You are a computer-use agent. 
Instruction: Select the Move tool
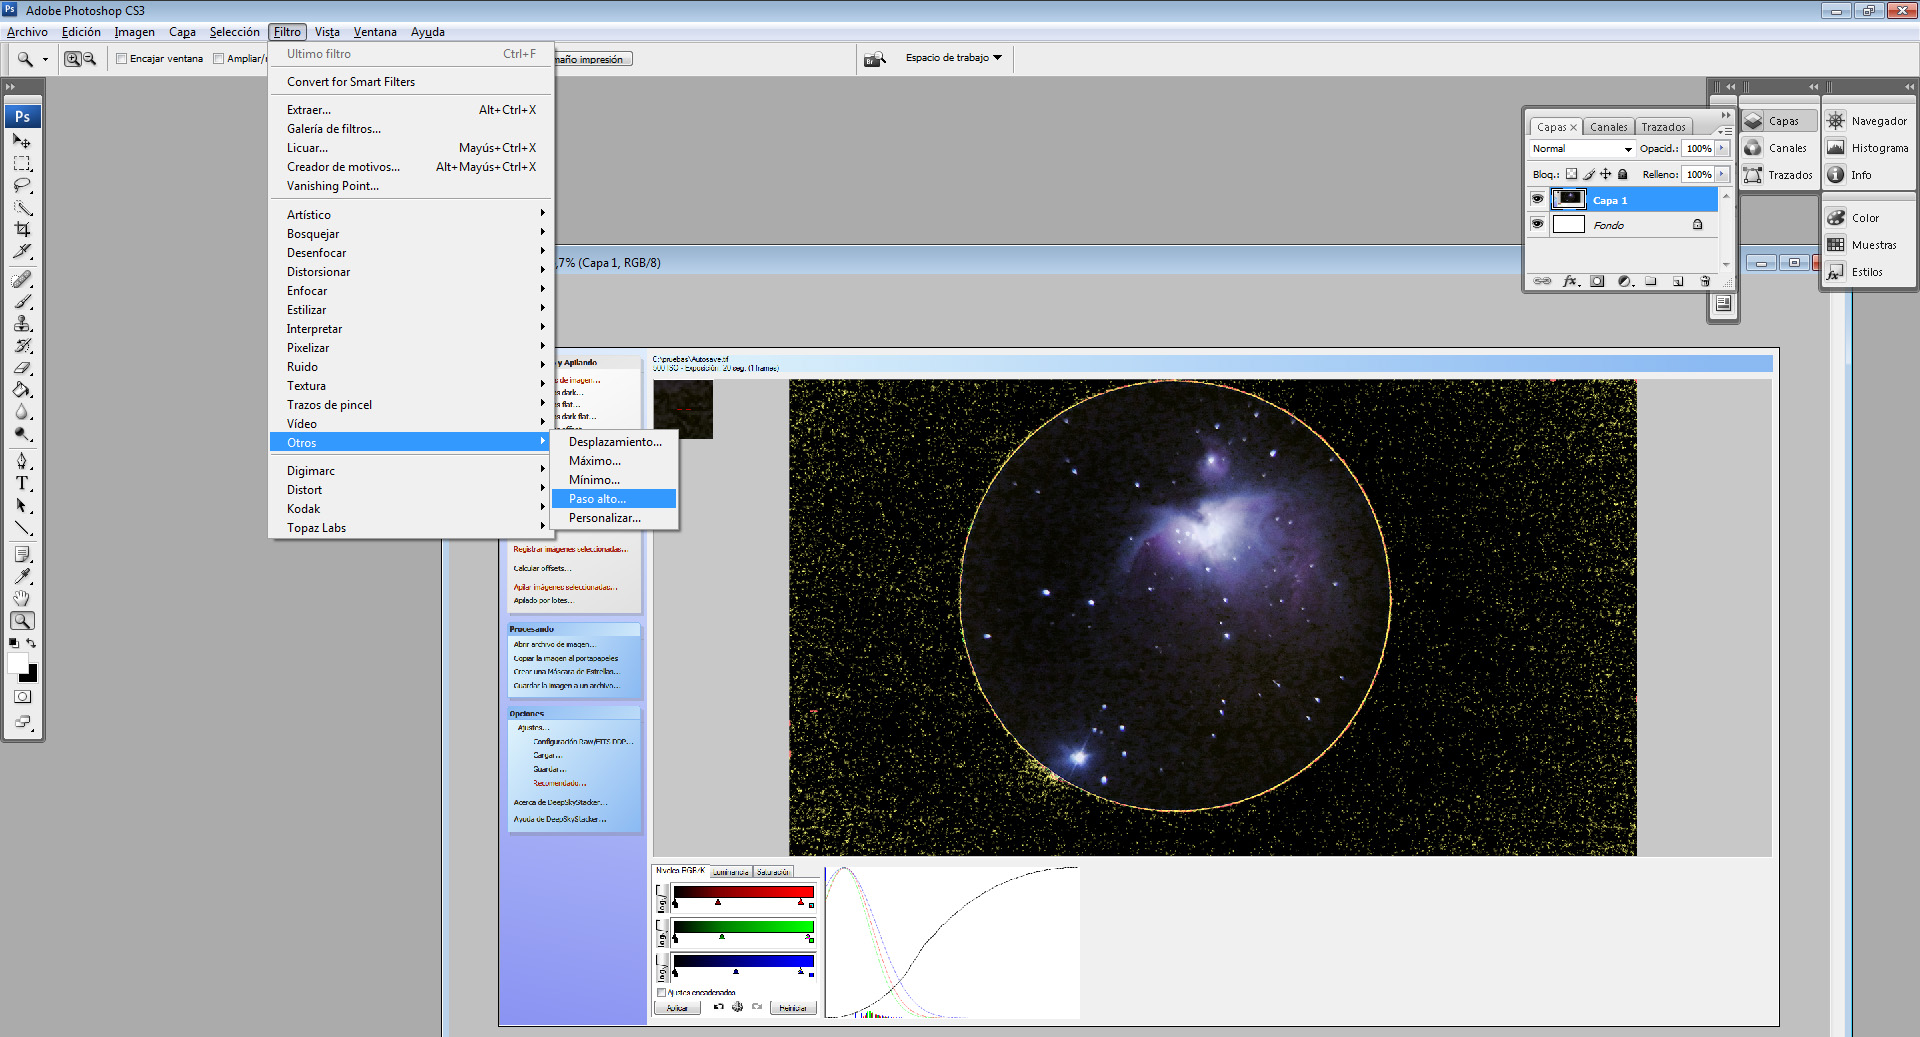pyautogui.click(x=22, y=141)
